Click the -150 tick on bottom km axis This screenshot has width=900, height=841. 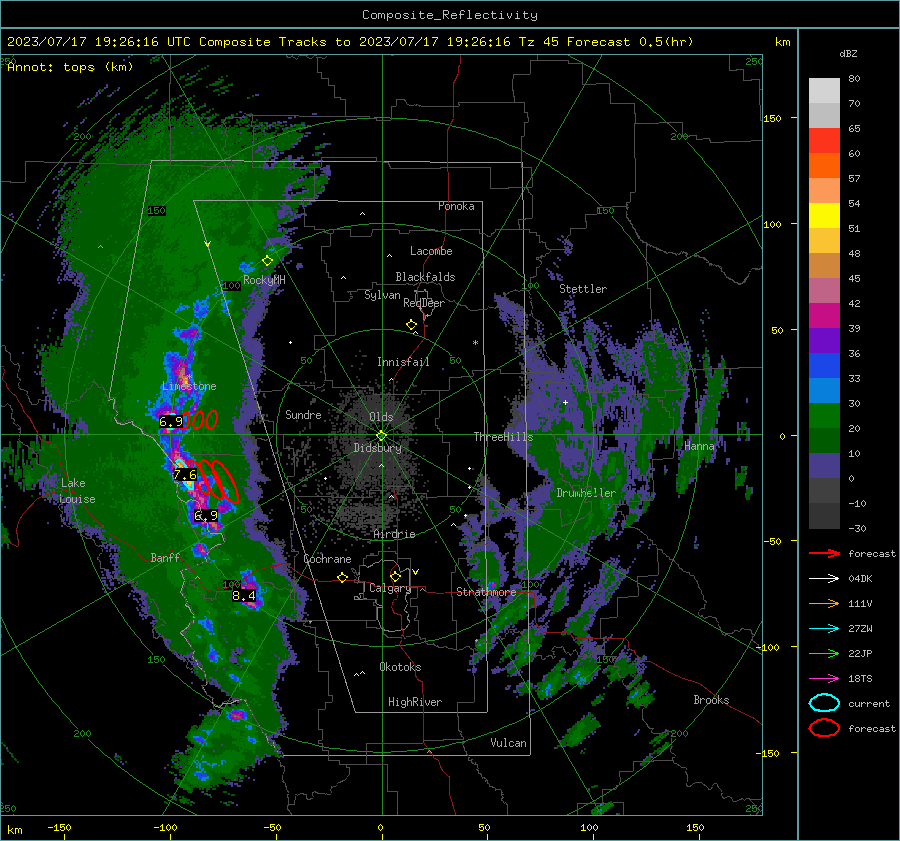(59, 828)
